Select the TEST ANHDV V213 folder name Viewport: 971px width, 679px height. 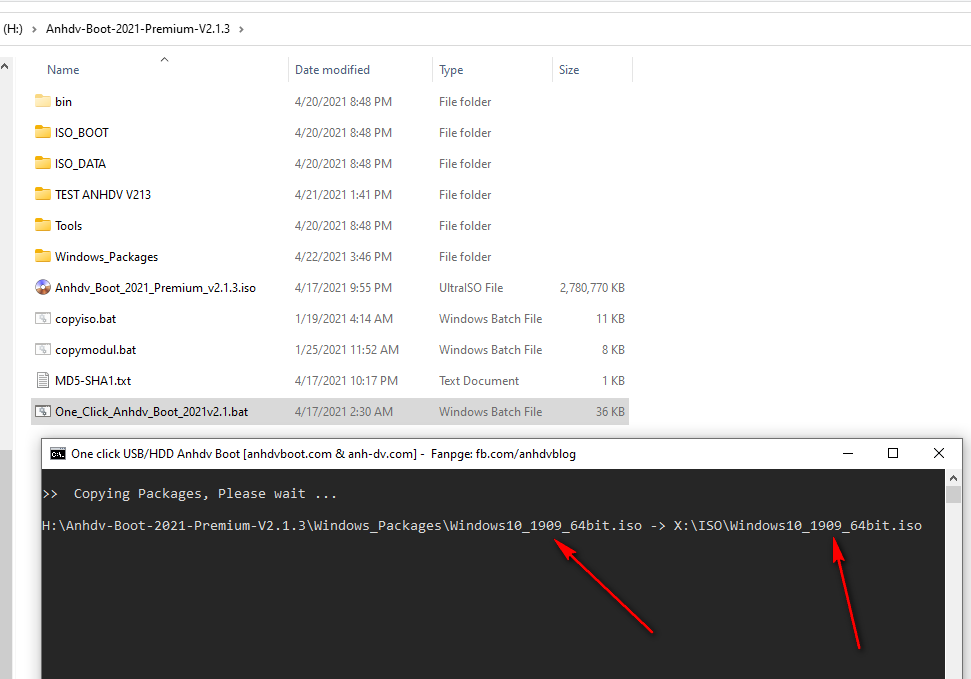click(x=103, y=195)
